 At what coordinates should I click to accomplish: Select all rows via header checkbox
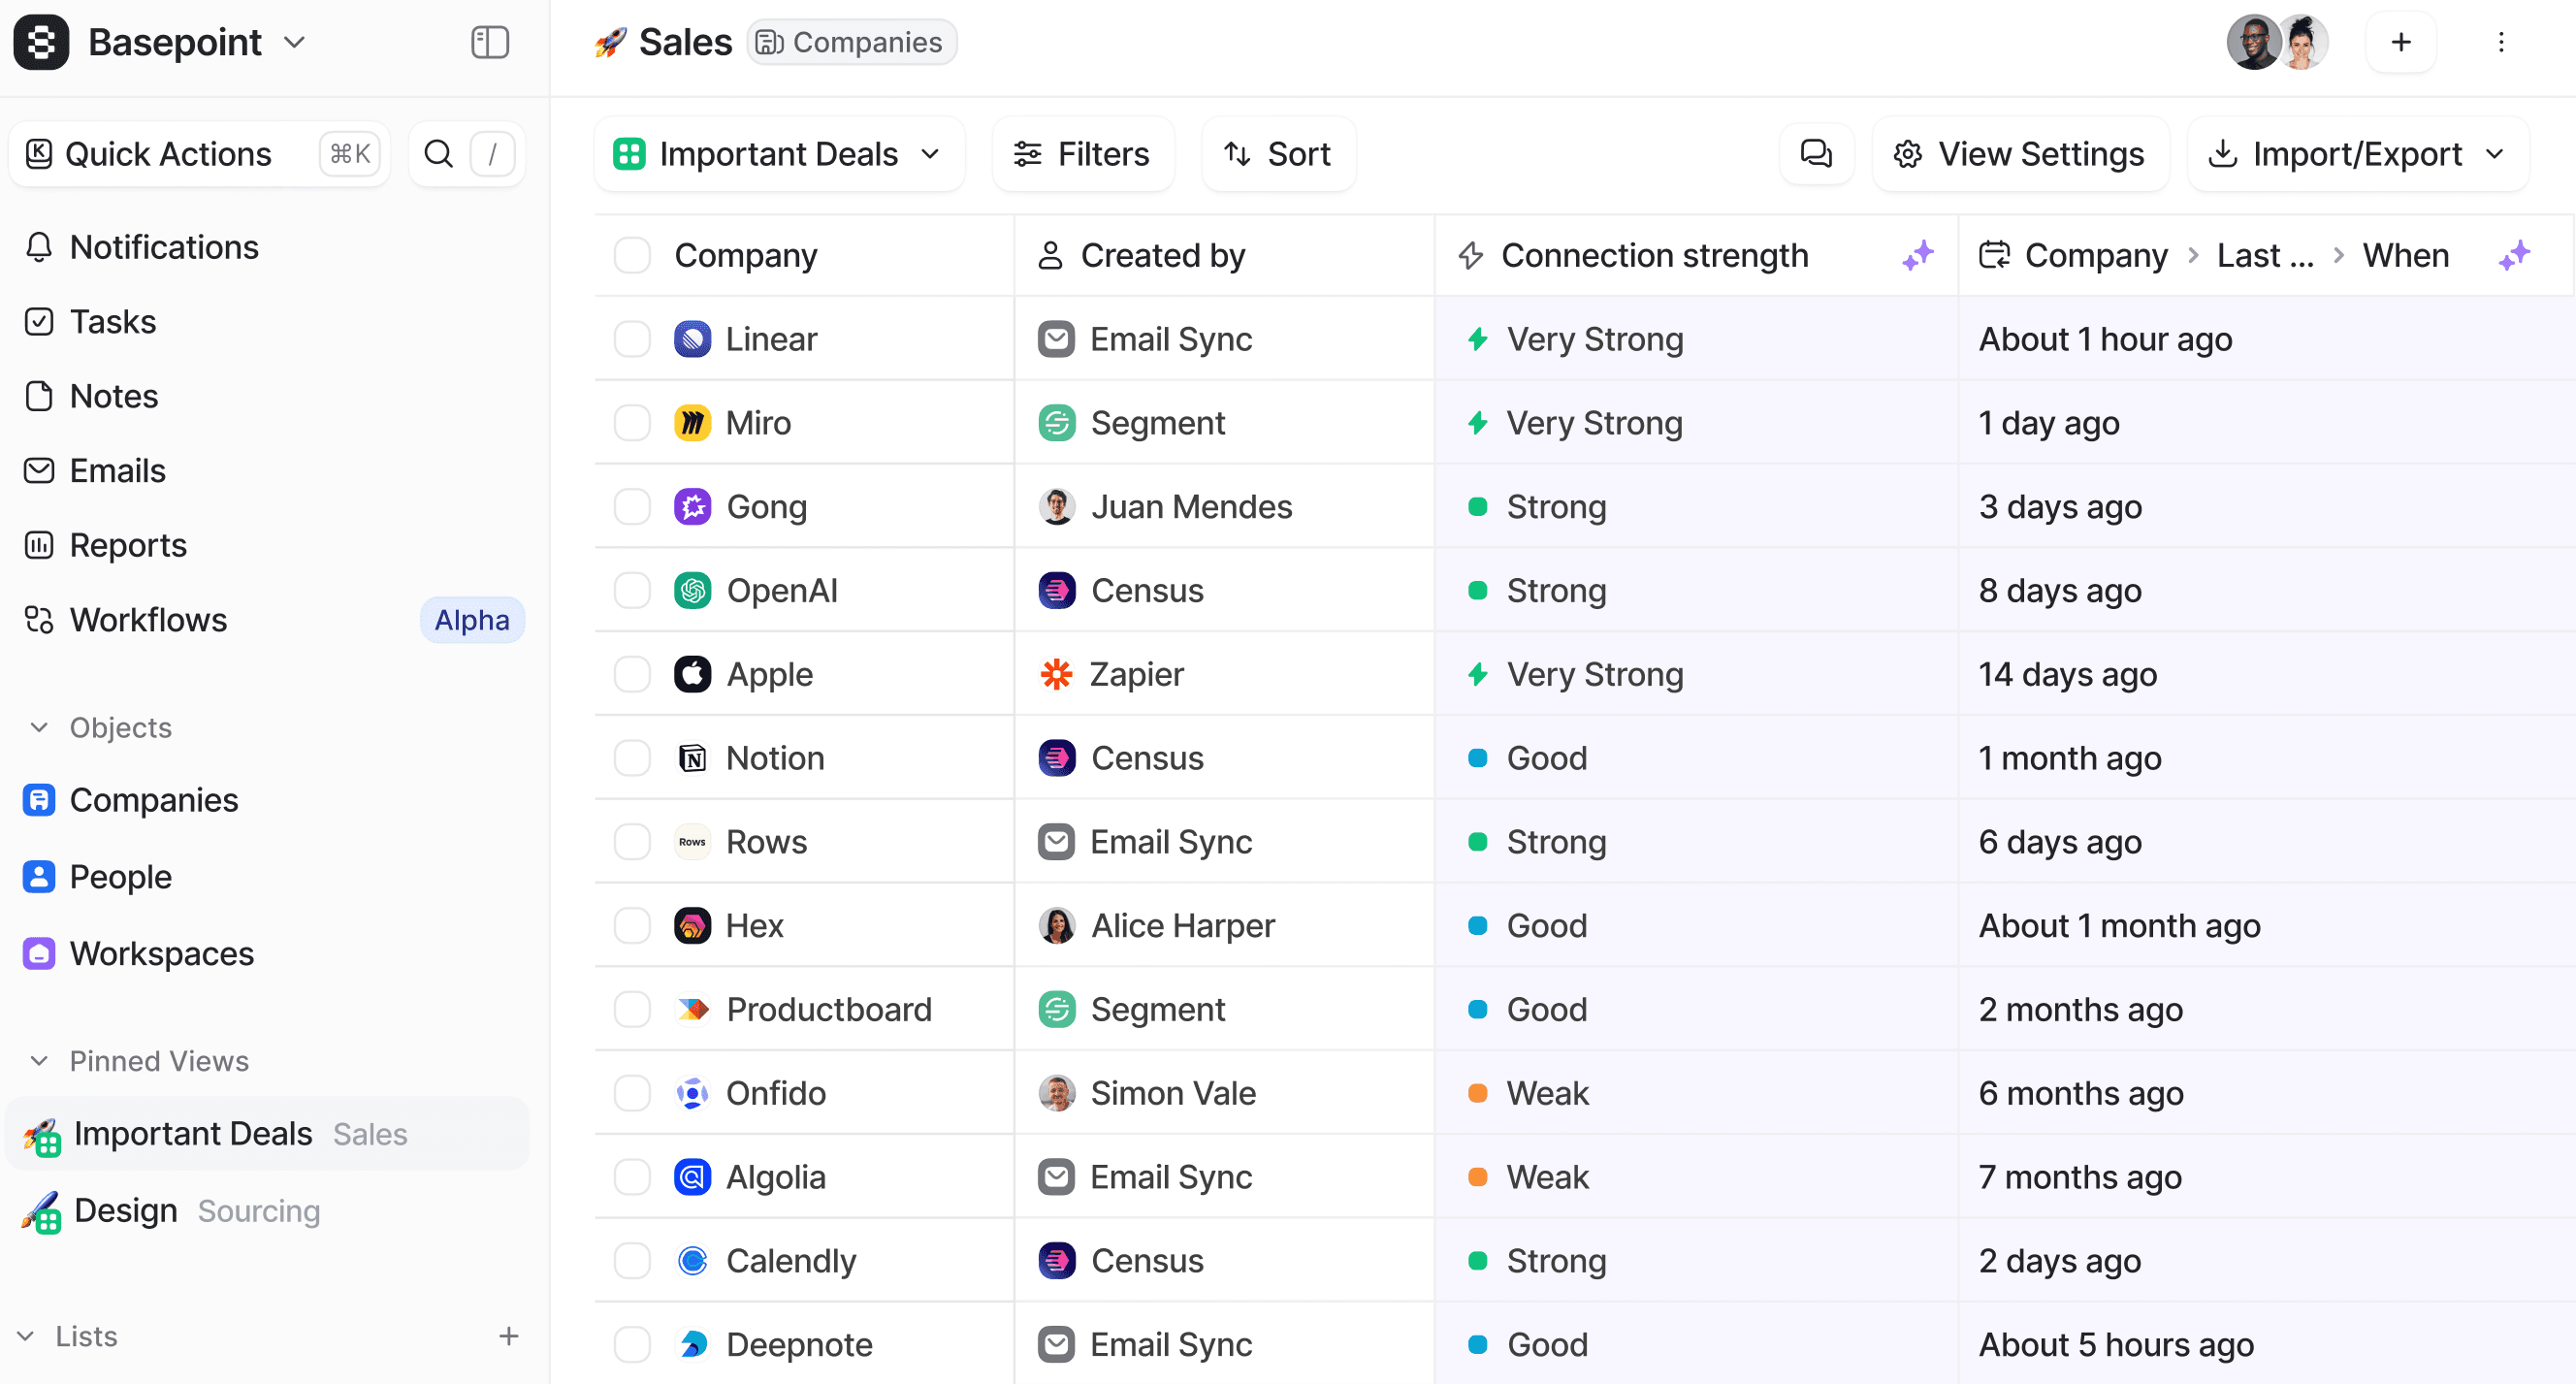[x=632, y=254]
